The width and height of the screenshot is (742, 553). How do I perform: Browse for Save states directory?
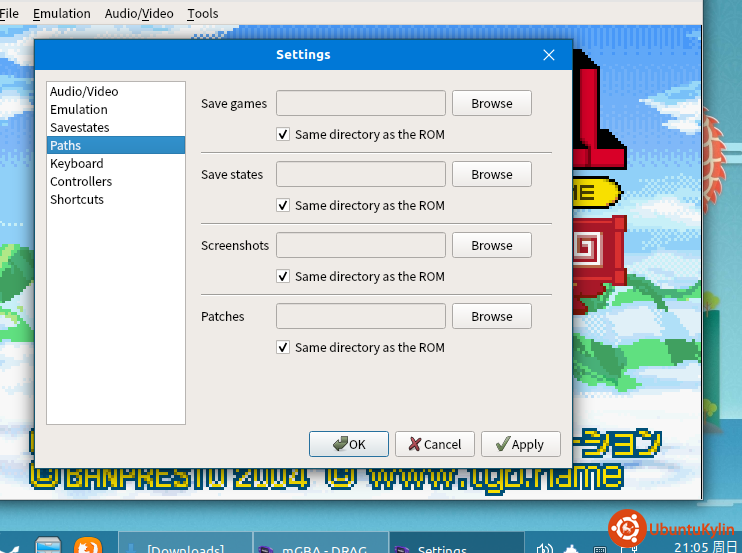coord(492,174)
